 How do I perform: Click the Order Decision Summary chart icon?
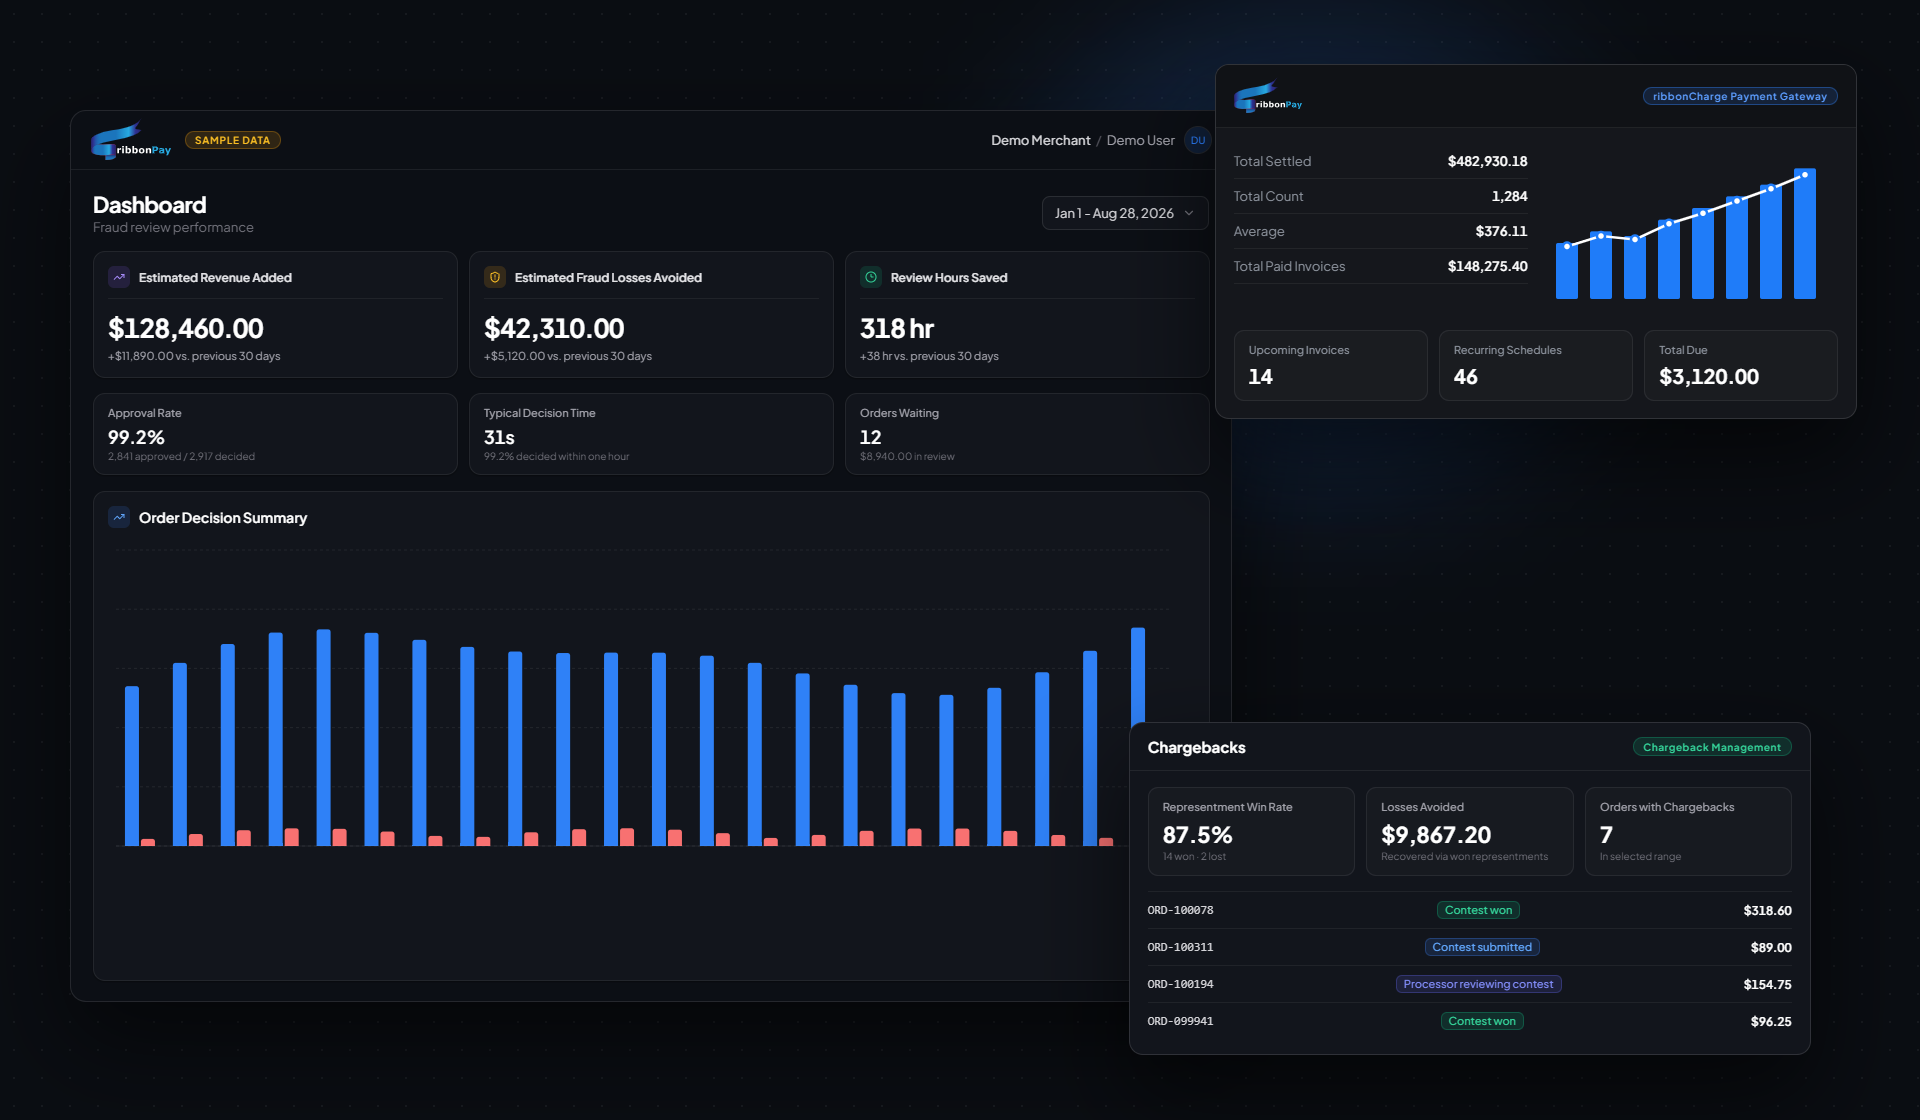click(119, 517)
